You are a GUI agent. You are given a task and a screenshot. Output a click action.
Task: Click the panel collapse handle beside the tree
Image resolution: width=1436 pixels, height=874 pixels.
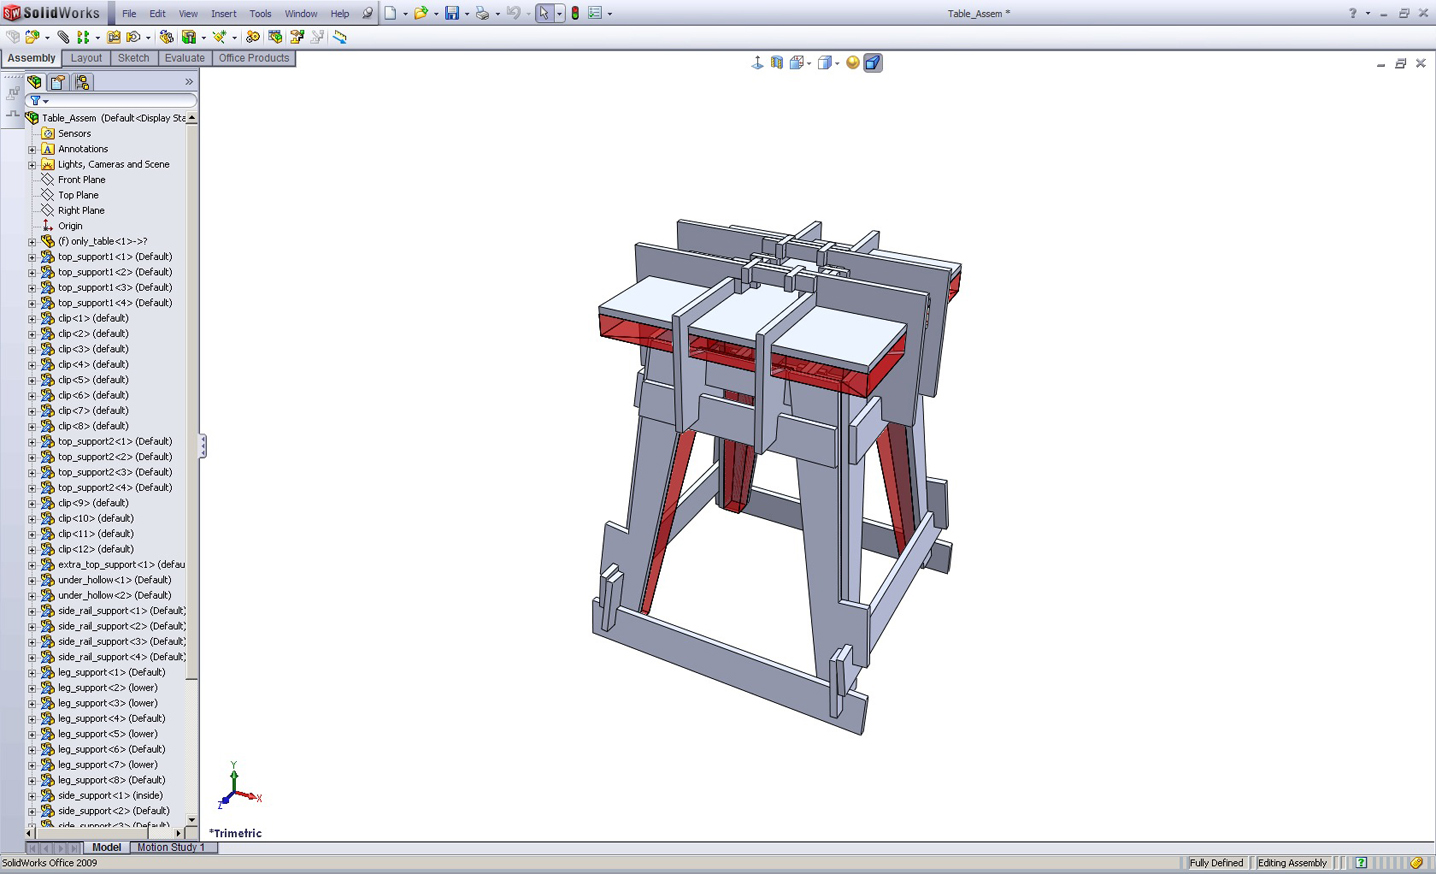[x=202, y=445]
